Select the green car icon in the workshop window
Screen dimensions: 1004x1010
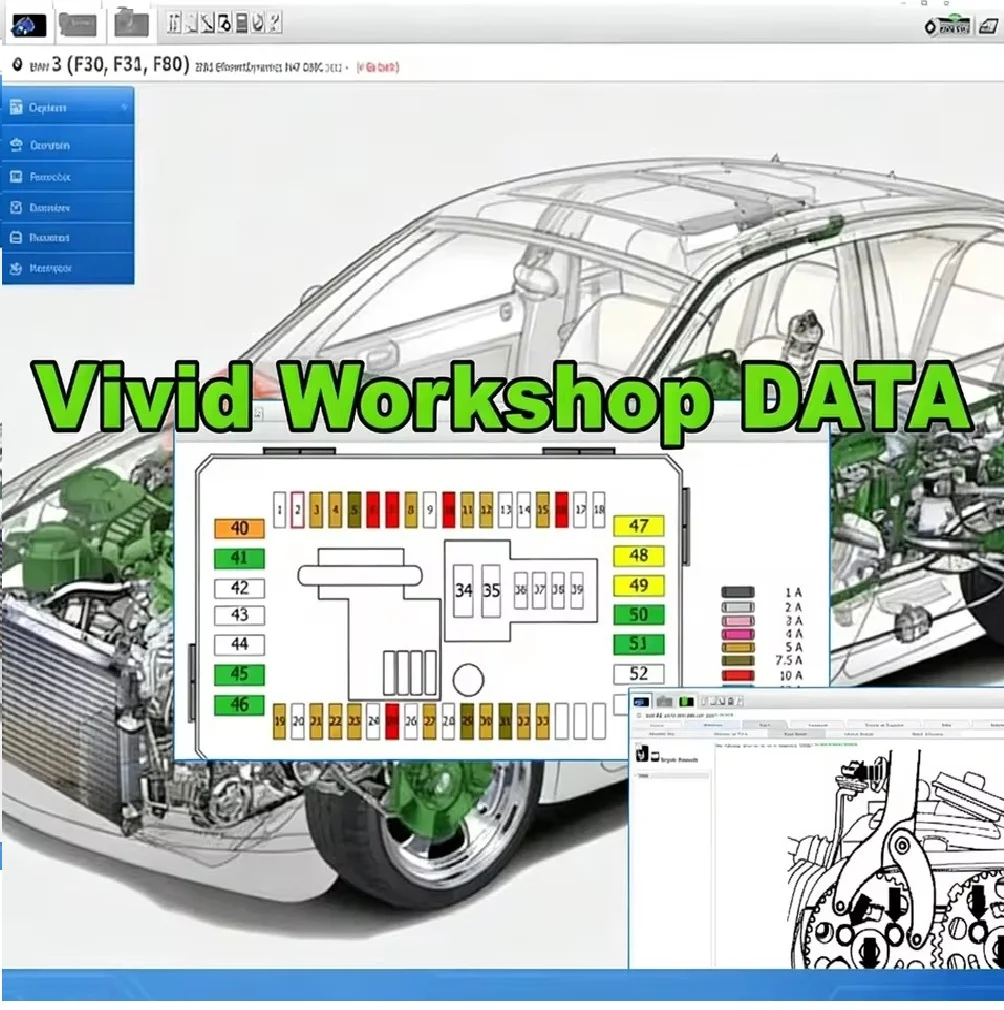(x=686, y=701)
